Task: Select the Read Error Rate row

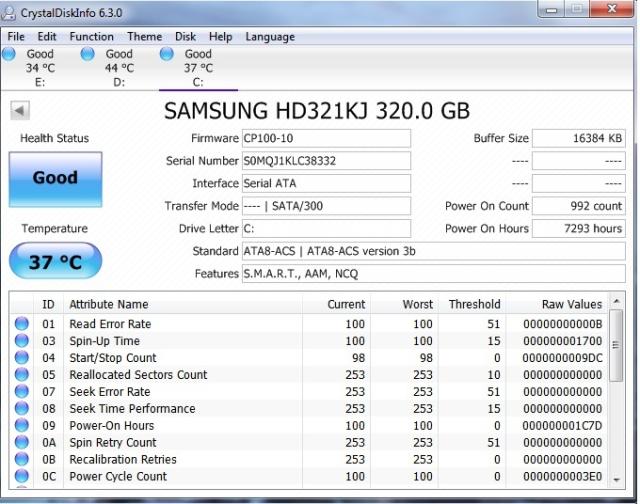Action: [309, 324]
